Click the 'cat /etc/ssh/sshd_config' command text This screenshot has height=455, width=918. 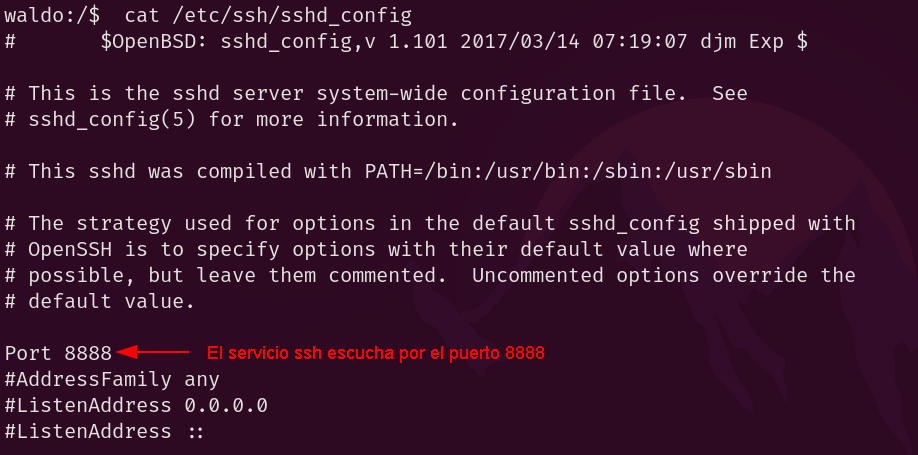[x=268, y=16]
